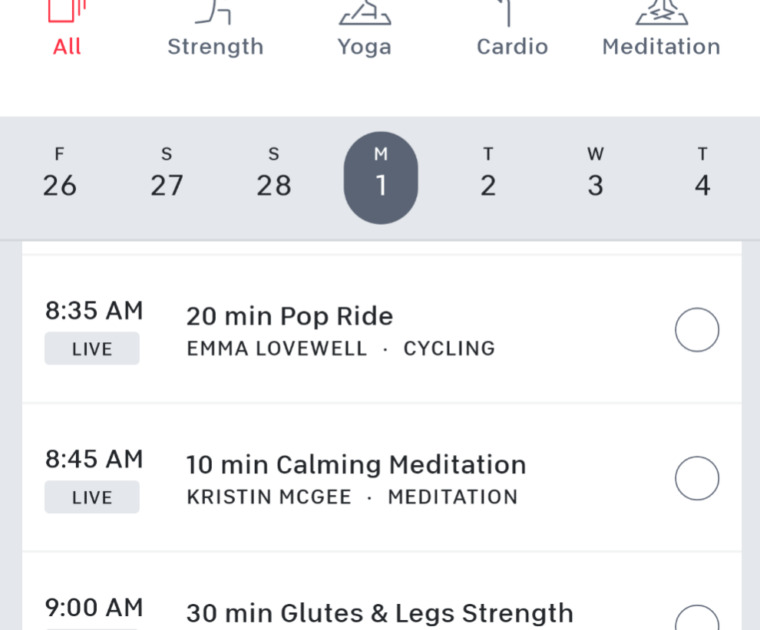Go to Tuesday 2 schedule

pyautogui.click(x=488, y=173)
